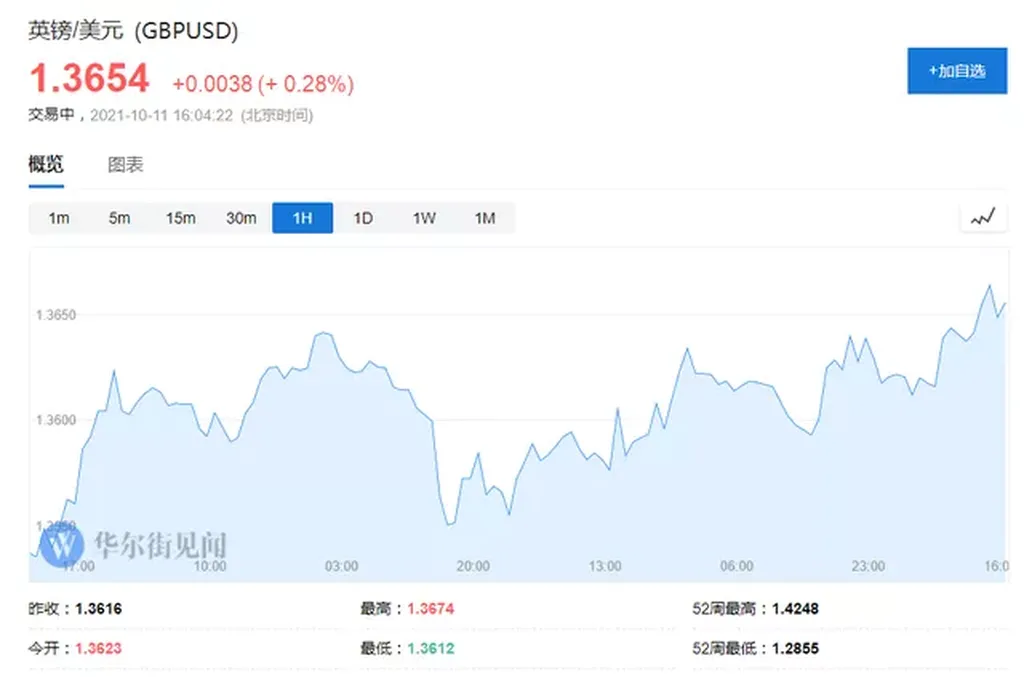Viewport: 1024px width, 677px height.
Task: Click the chart peak near 16:00
Action: (990, 285)
